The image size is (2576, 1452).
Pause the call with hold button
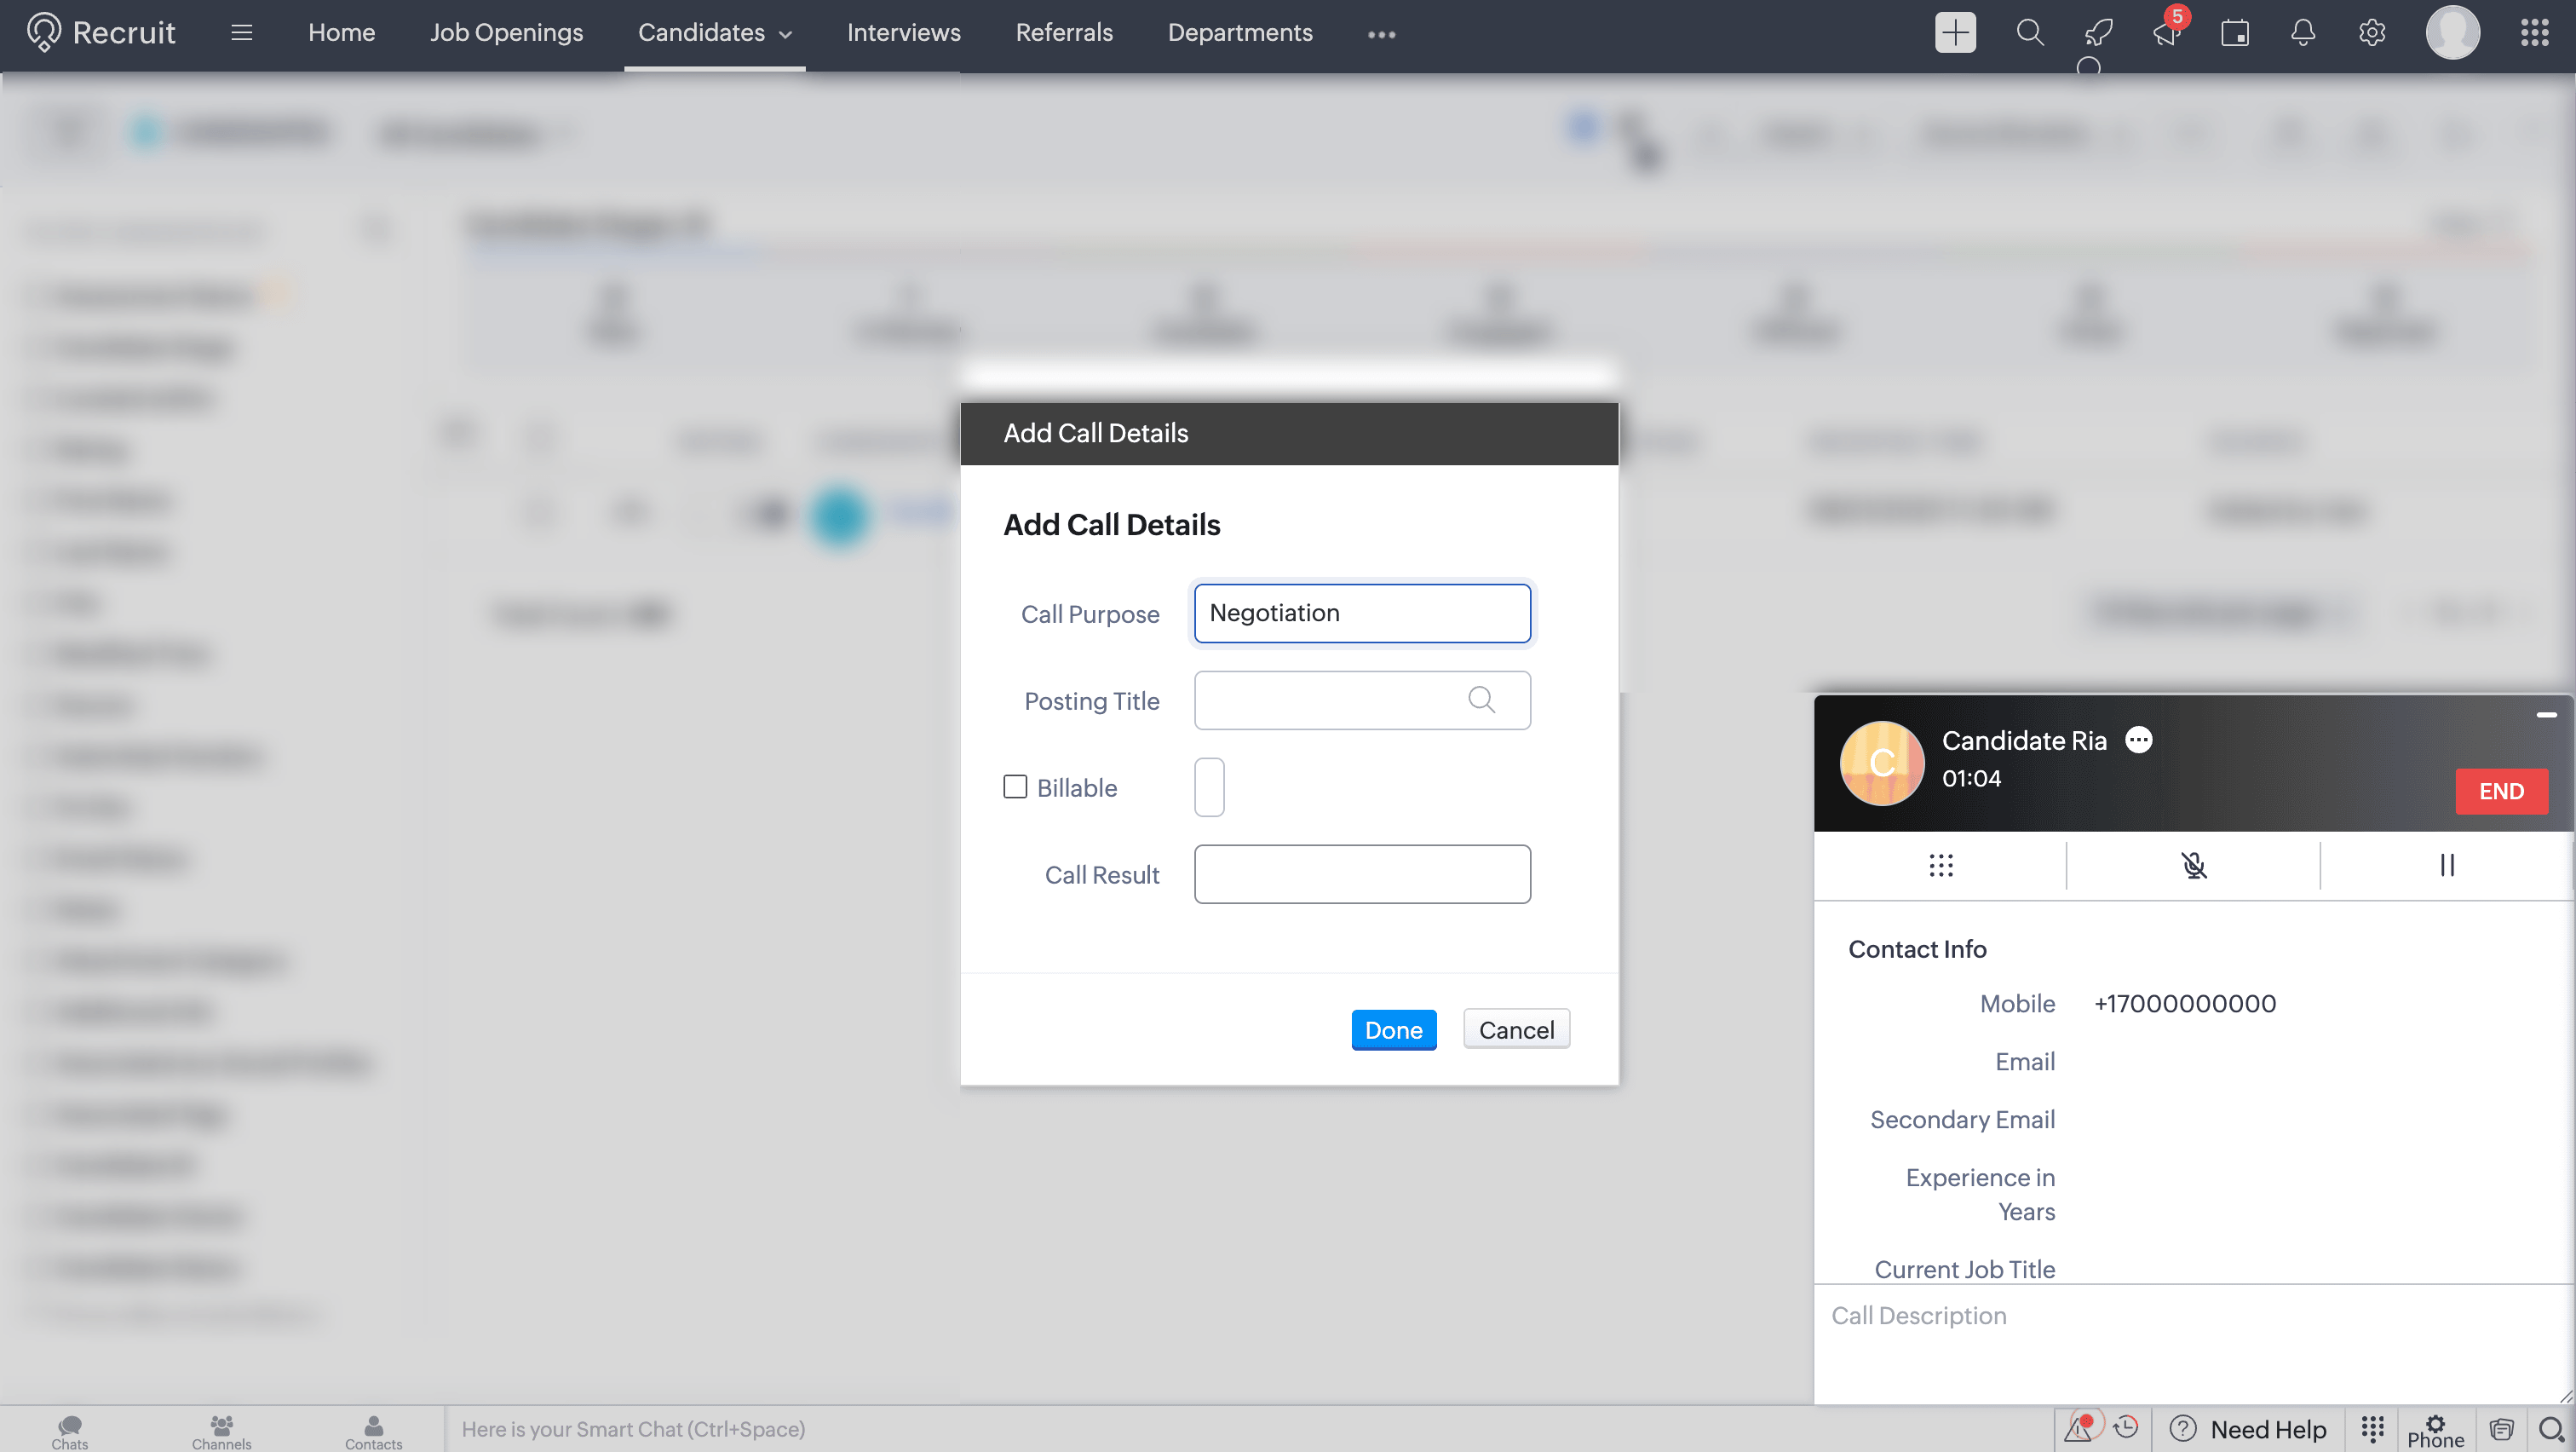click(x=2446, y=865)
